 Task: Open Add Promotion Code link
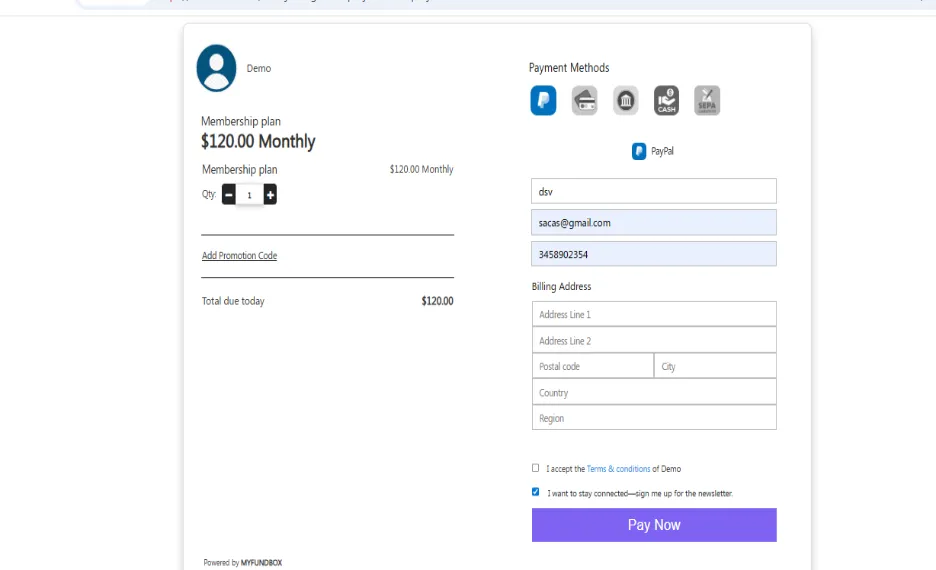point(239,255)
